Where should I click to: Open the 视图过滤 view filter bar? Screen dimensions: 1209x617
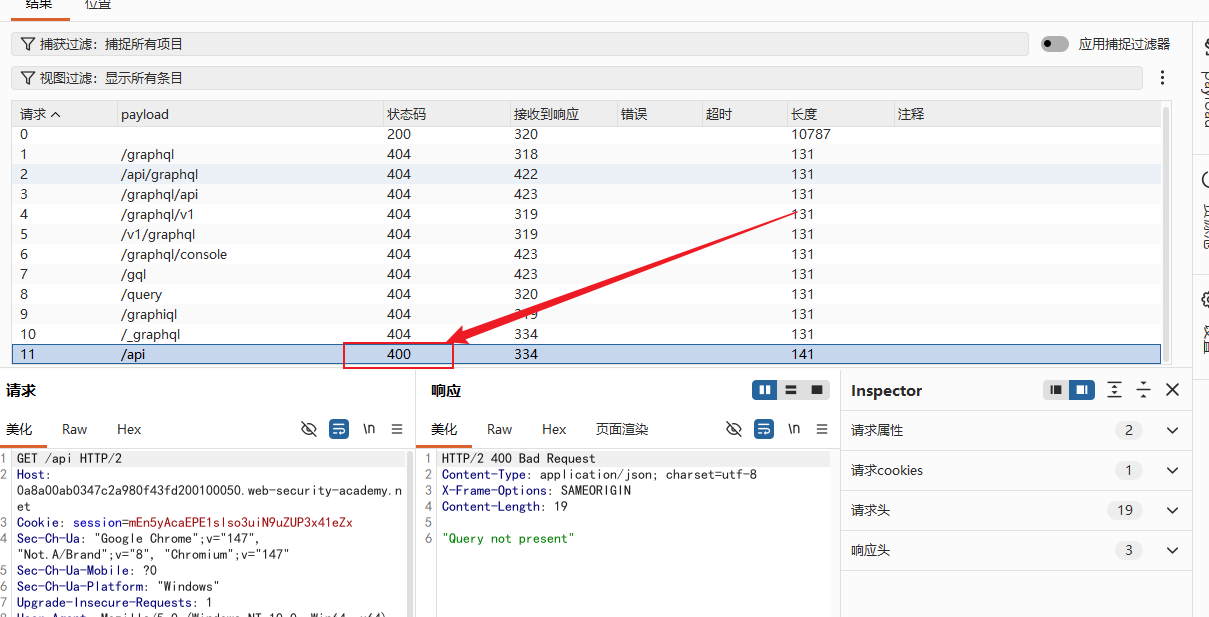coord(577,78)
